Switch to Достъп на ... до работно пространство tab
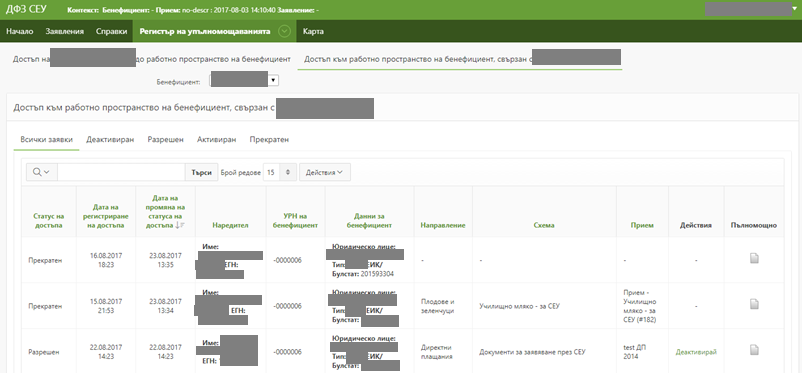The height and width of the screenshot is (373, 802). 152,59
